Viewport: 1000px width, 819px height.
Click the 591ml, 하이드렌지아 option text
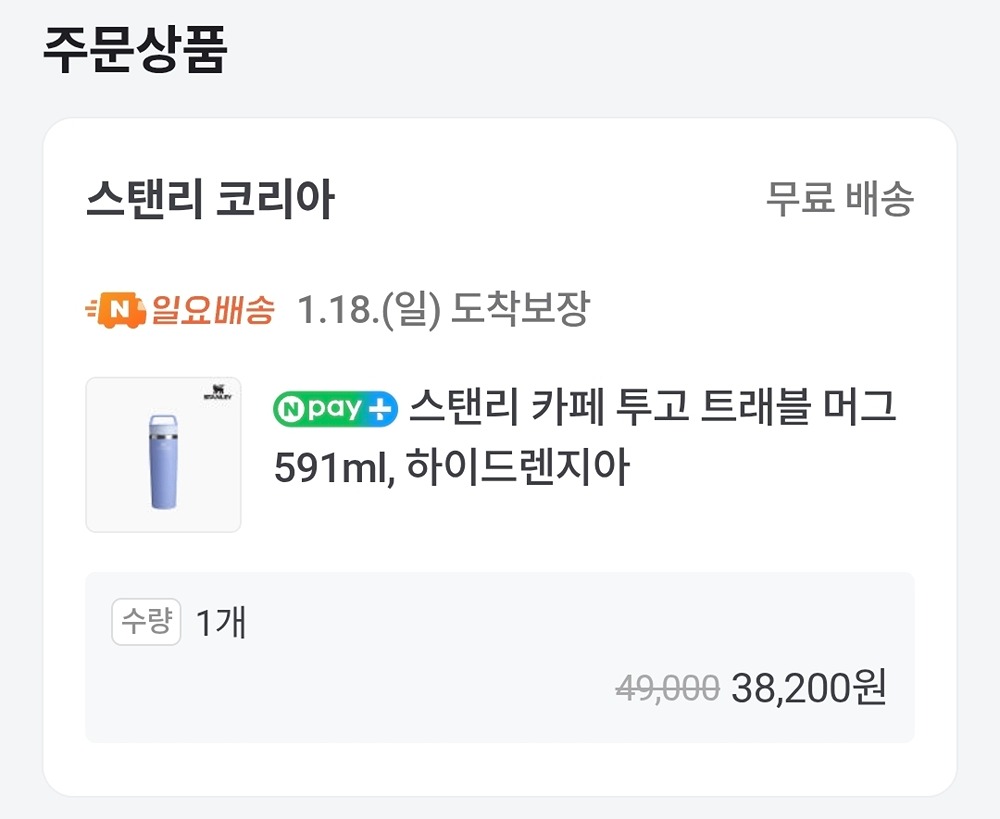(452, 467)
